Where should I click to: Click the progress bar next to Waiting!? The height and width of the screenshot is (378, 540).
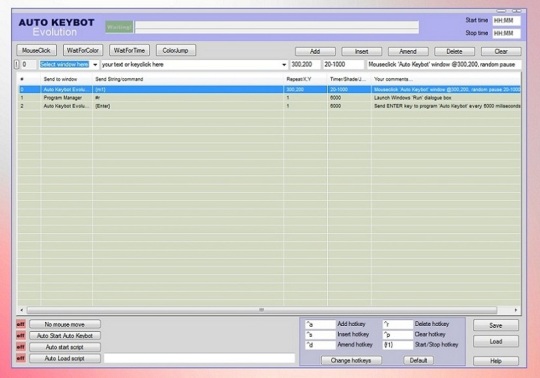277,27
